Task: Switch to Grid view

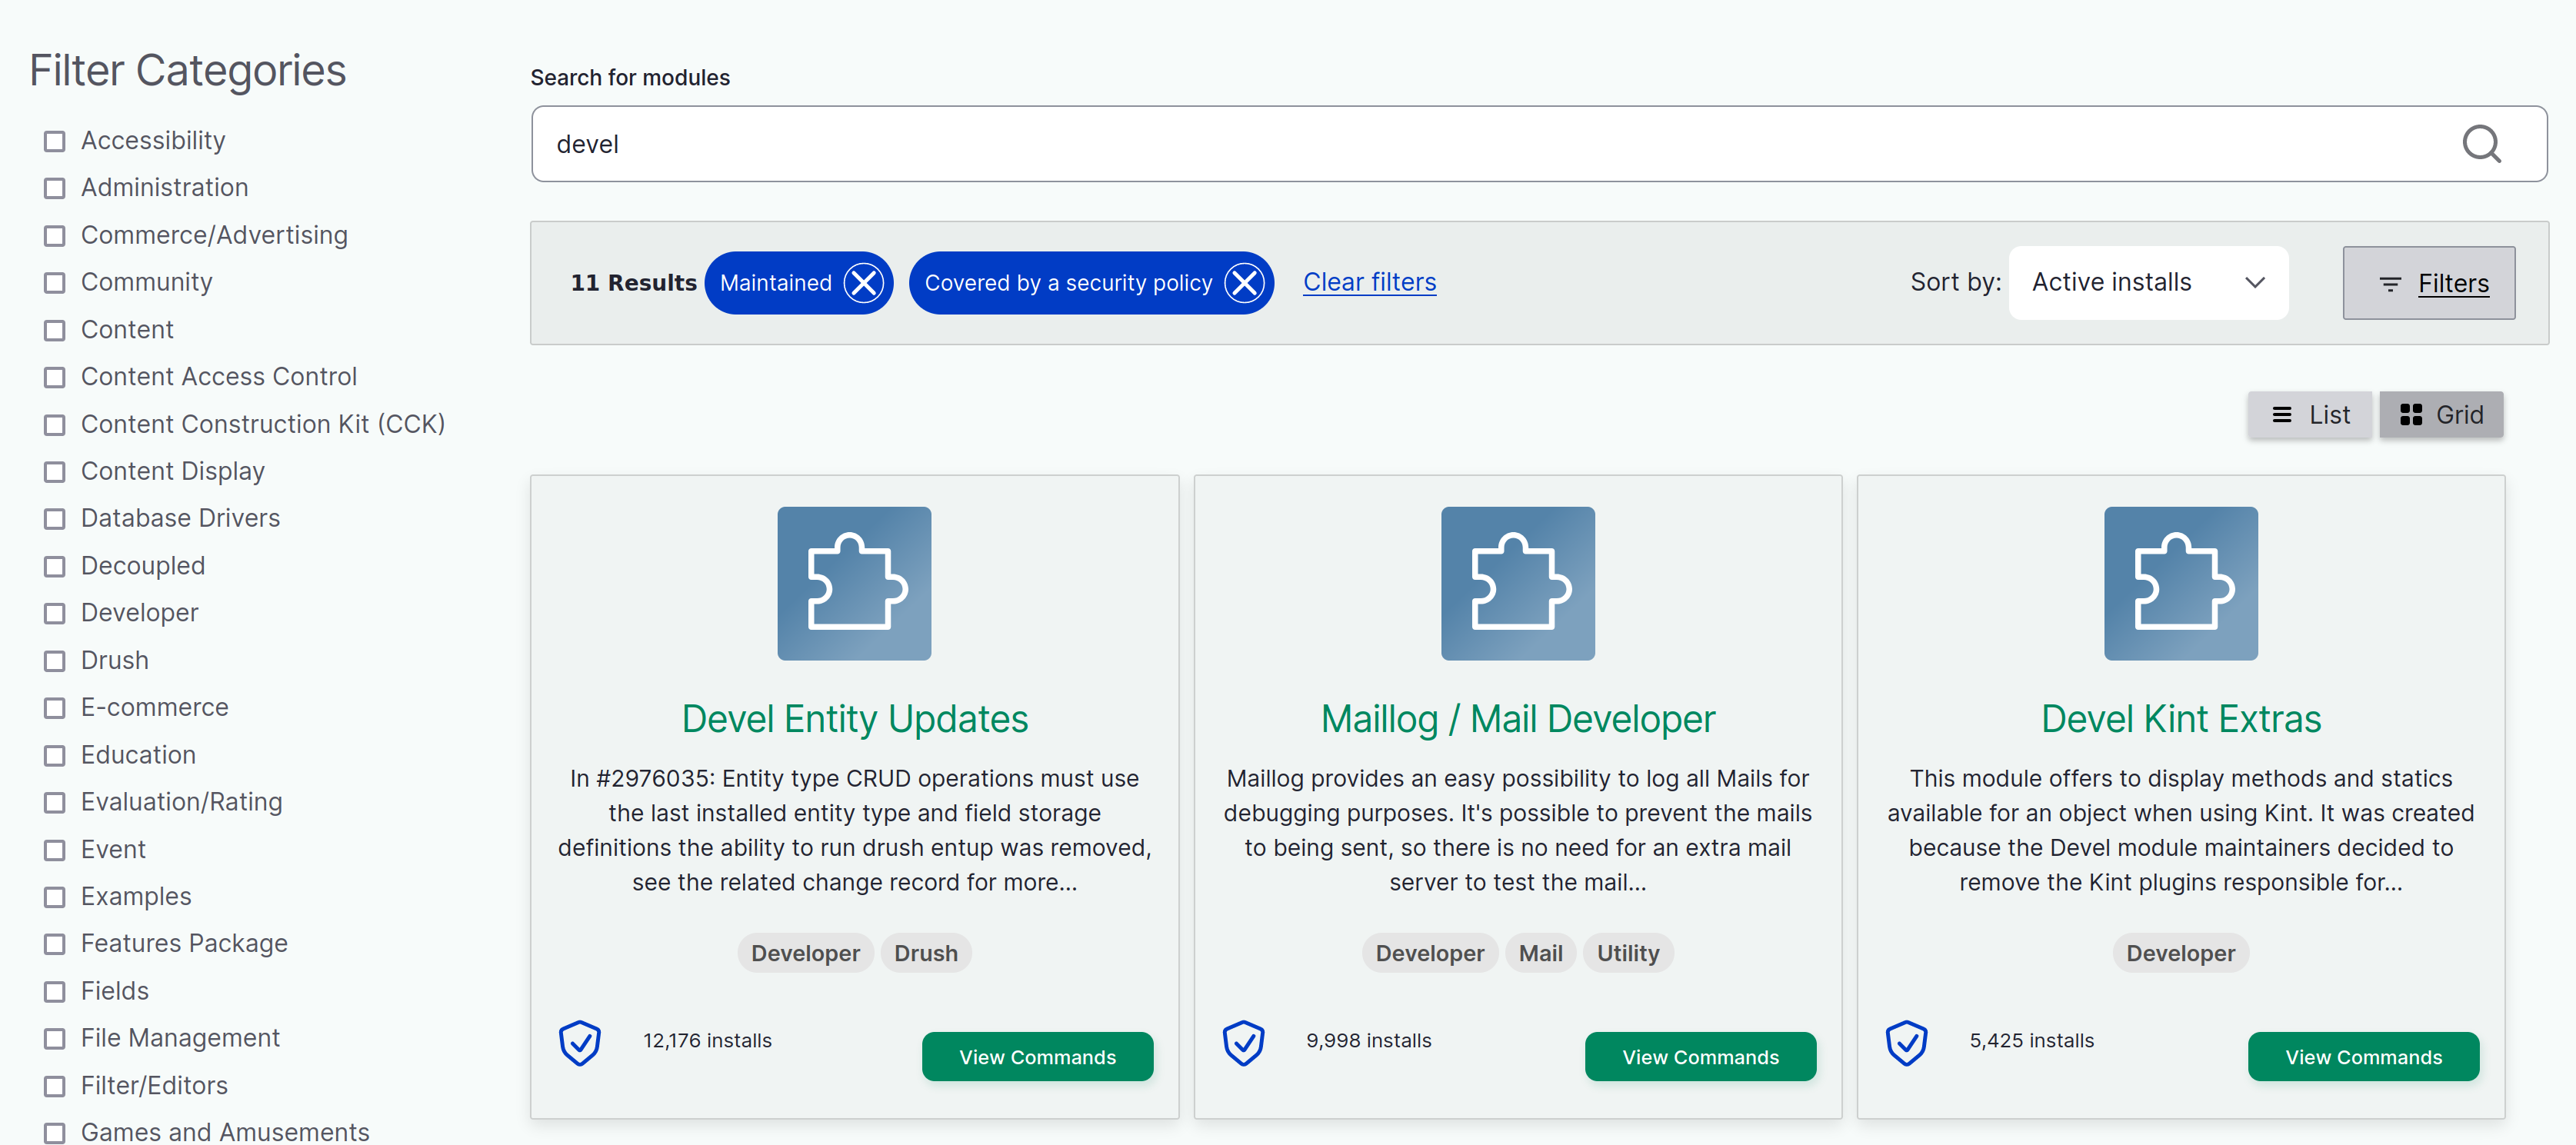Action: tap(2441, 415)
